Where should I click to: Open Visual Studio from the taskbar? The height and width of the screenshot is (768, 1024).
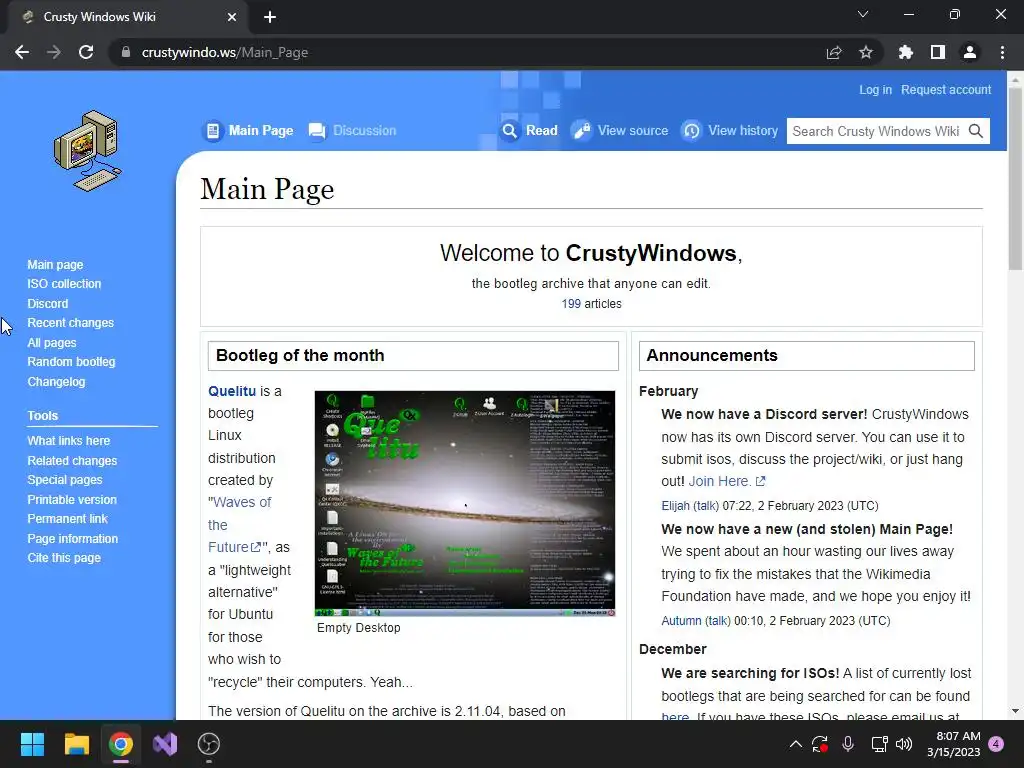165,744
